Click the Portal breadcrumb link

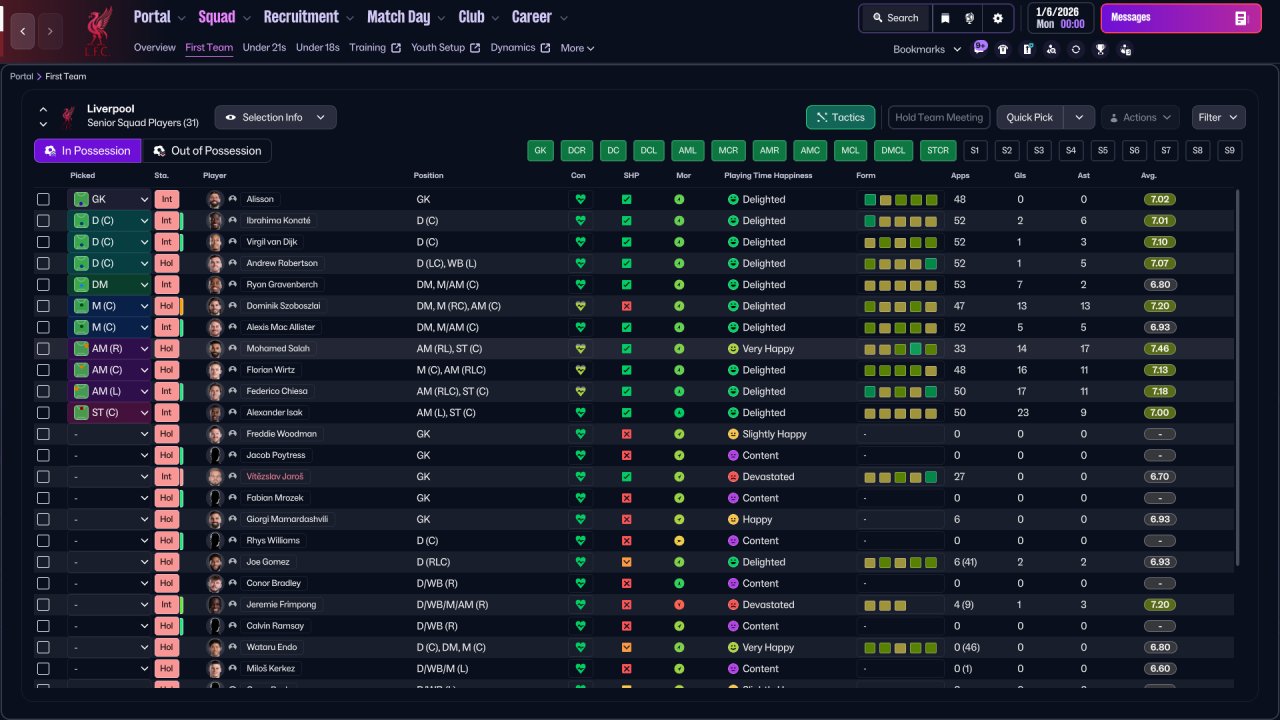(22, 76)
